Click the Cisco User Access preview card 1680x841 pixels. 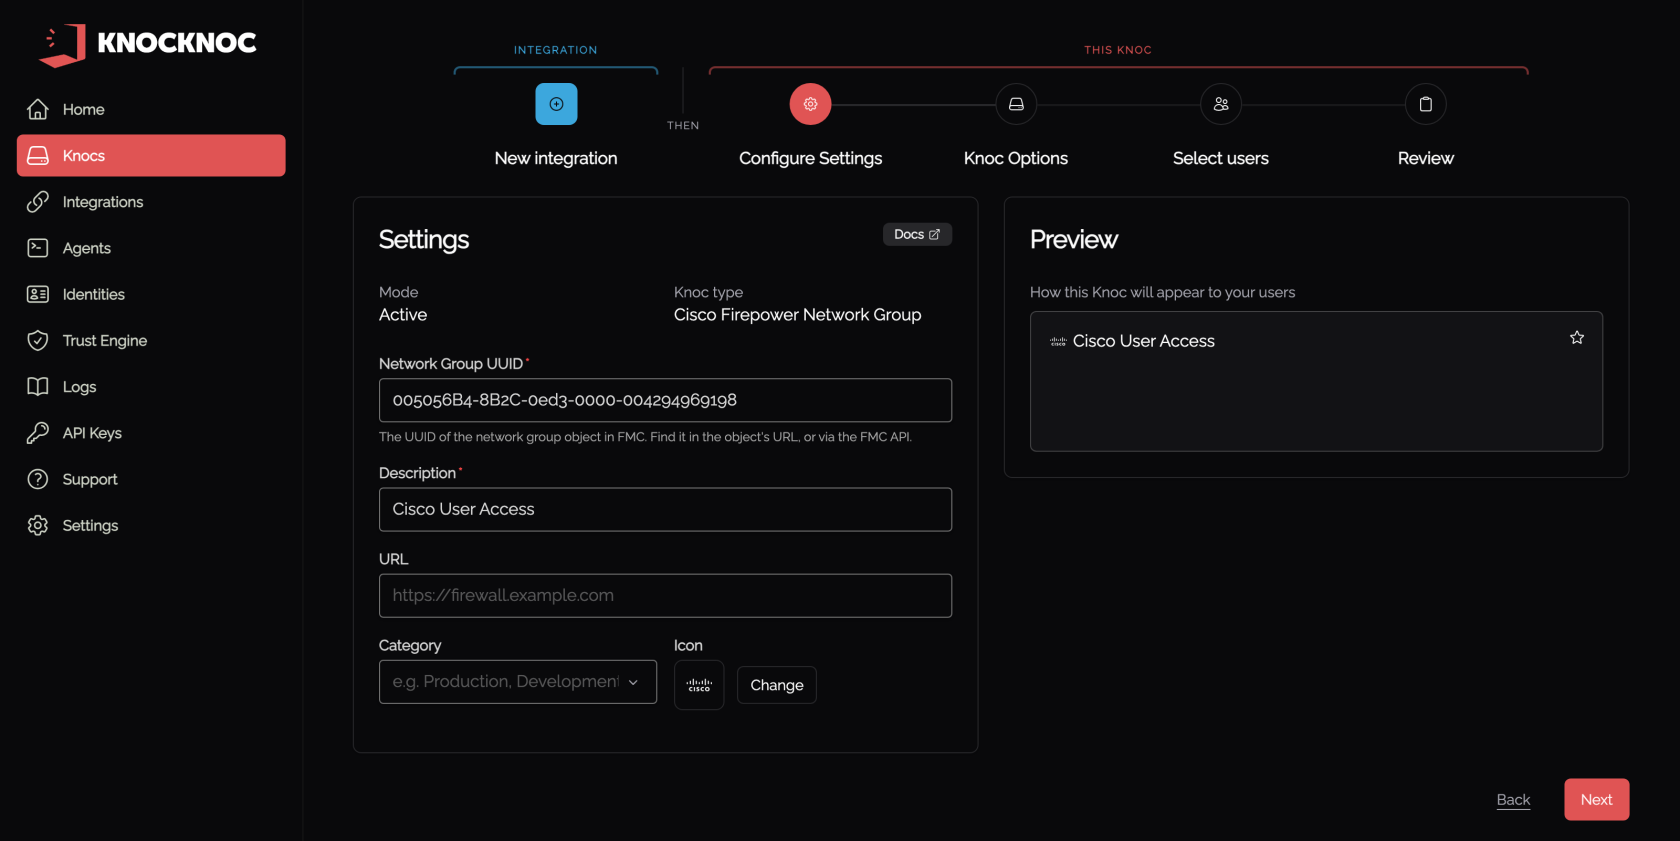[1316, 382]
